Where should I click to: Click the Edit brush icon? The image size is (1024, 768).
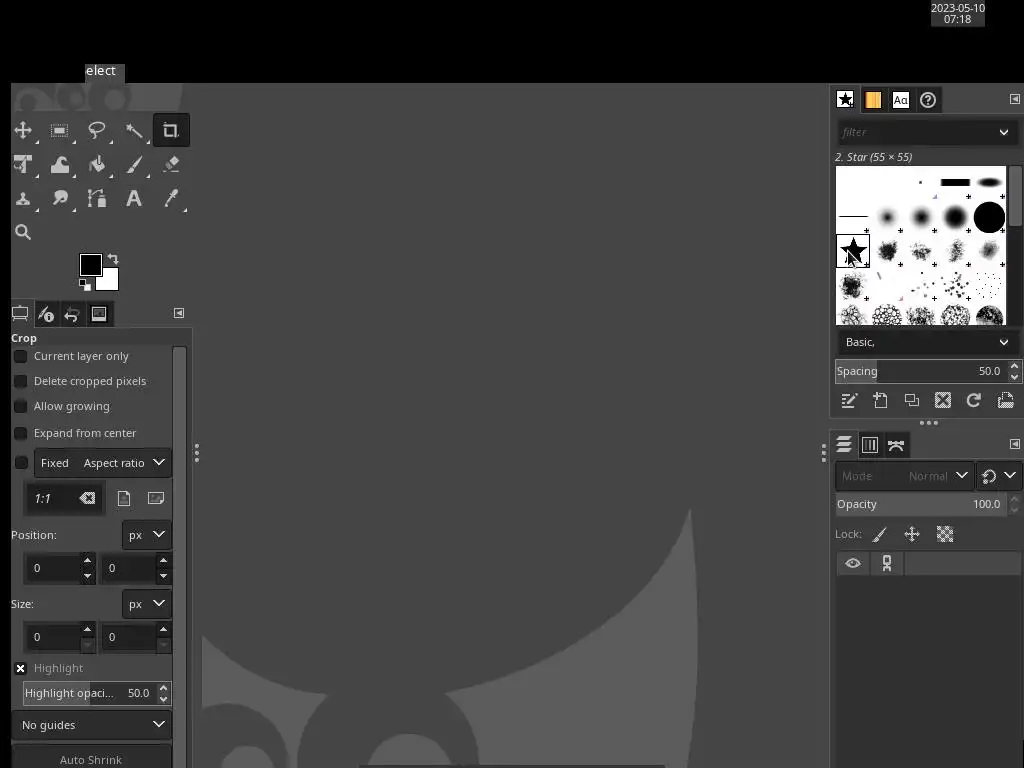849,400
